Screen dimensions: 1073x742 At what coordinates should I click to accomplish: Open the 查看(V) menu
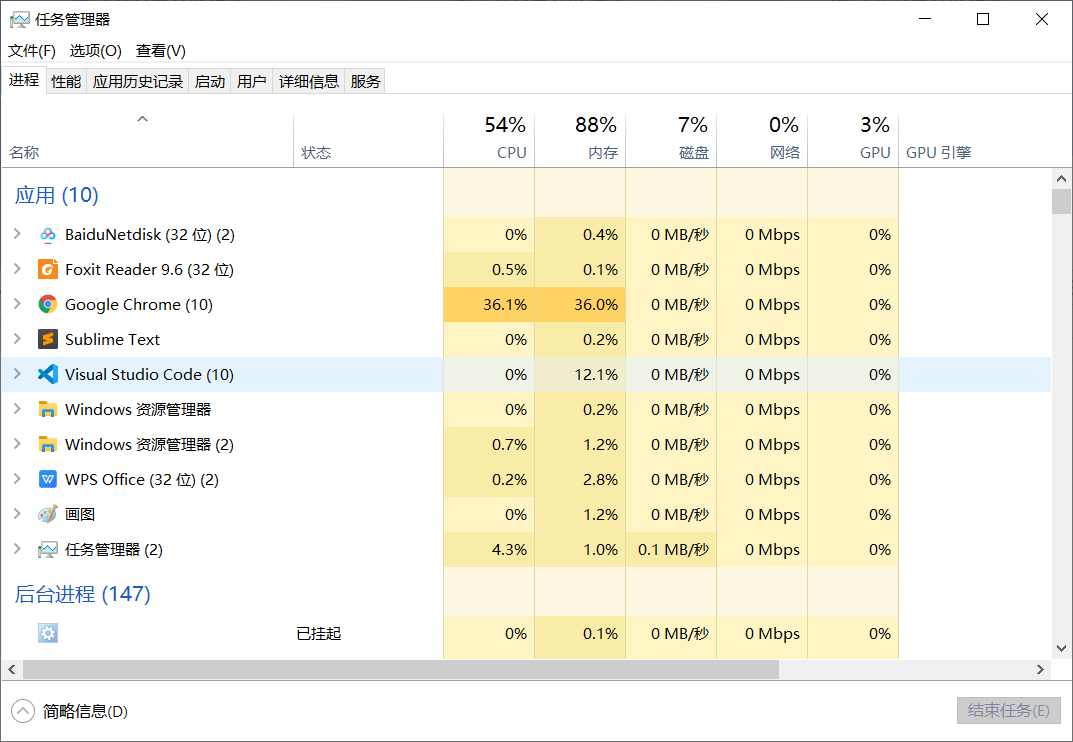[161, 51]
